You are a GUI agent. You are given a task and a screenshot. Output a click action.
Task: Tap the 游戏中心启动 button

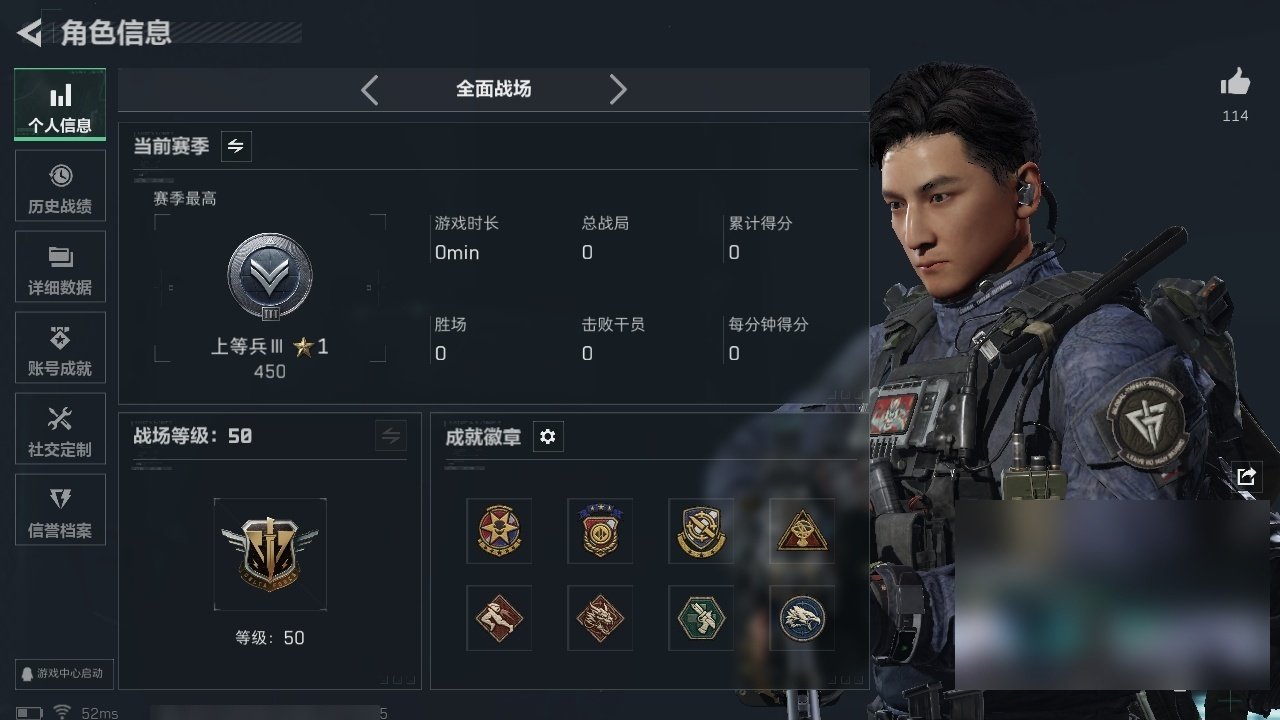60,673
